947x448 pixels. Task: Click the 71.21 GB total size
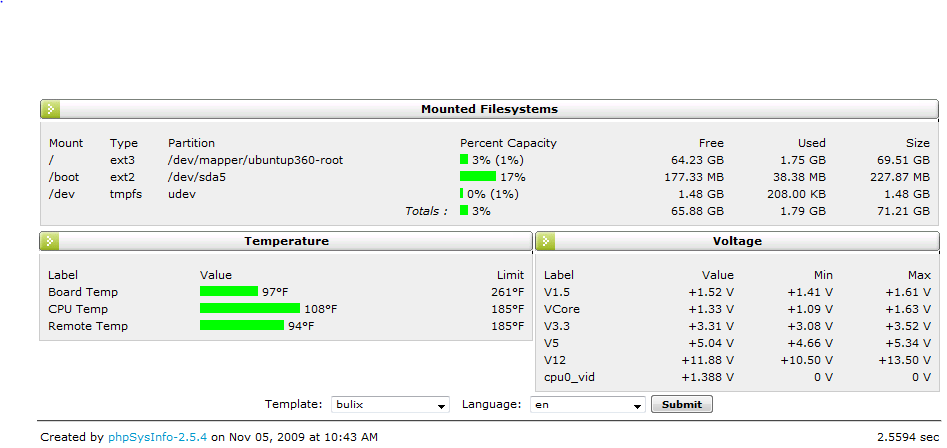tap(904, 211)
